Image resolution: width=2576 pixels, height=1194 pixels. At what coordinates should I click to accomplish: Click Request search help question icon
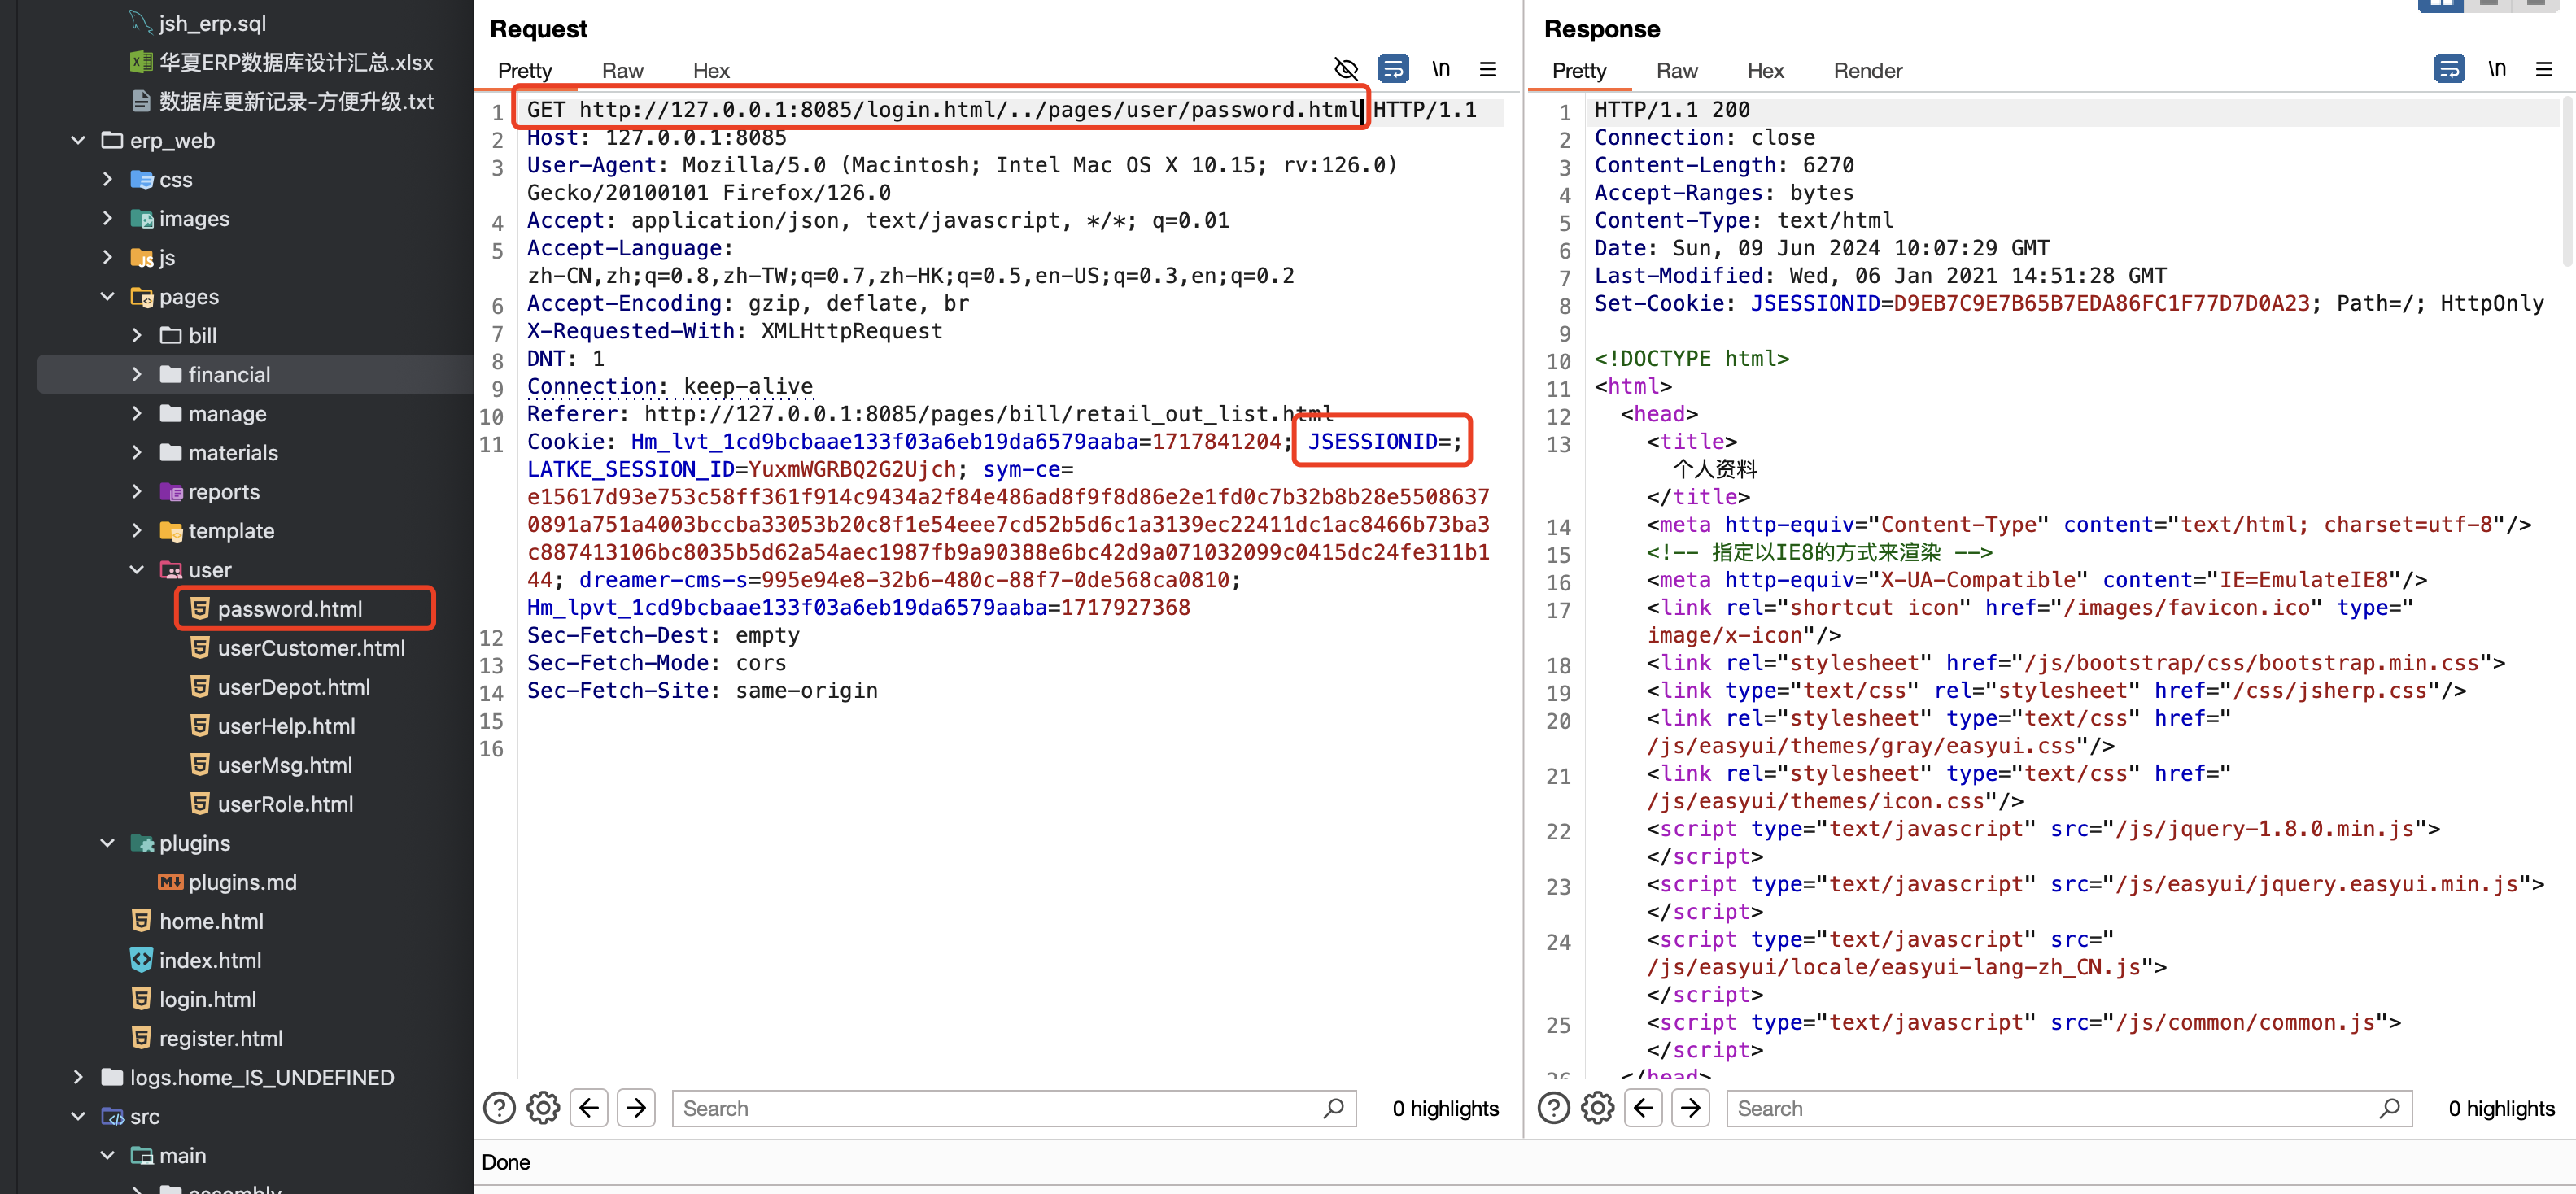tap(499, 1108)
